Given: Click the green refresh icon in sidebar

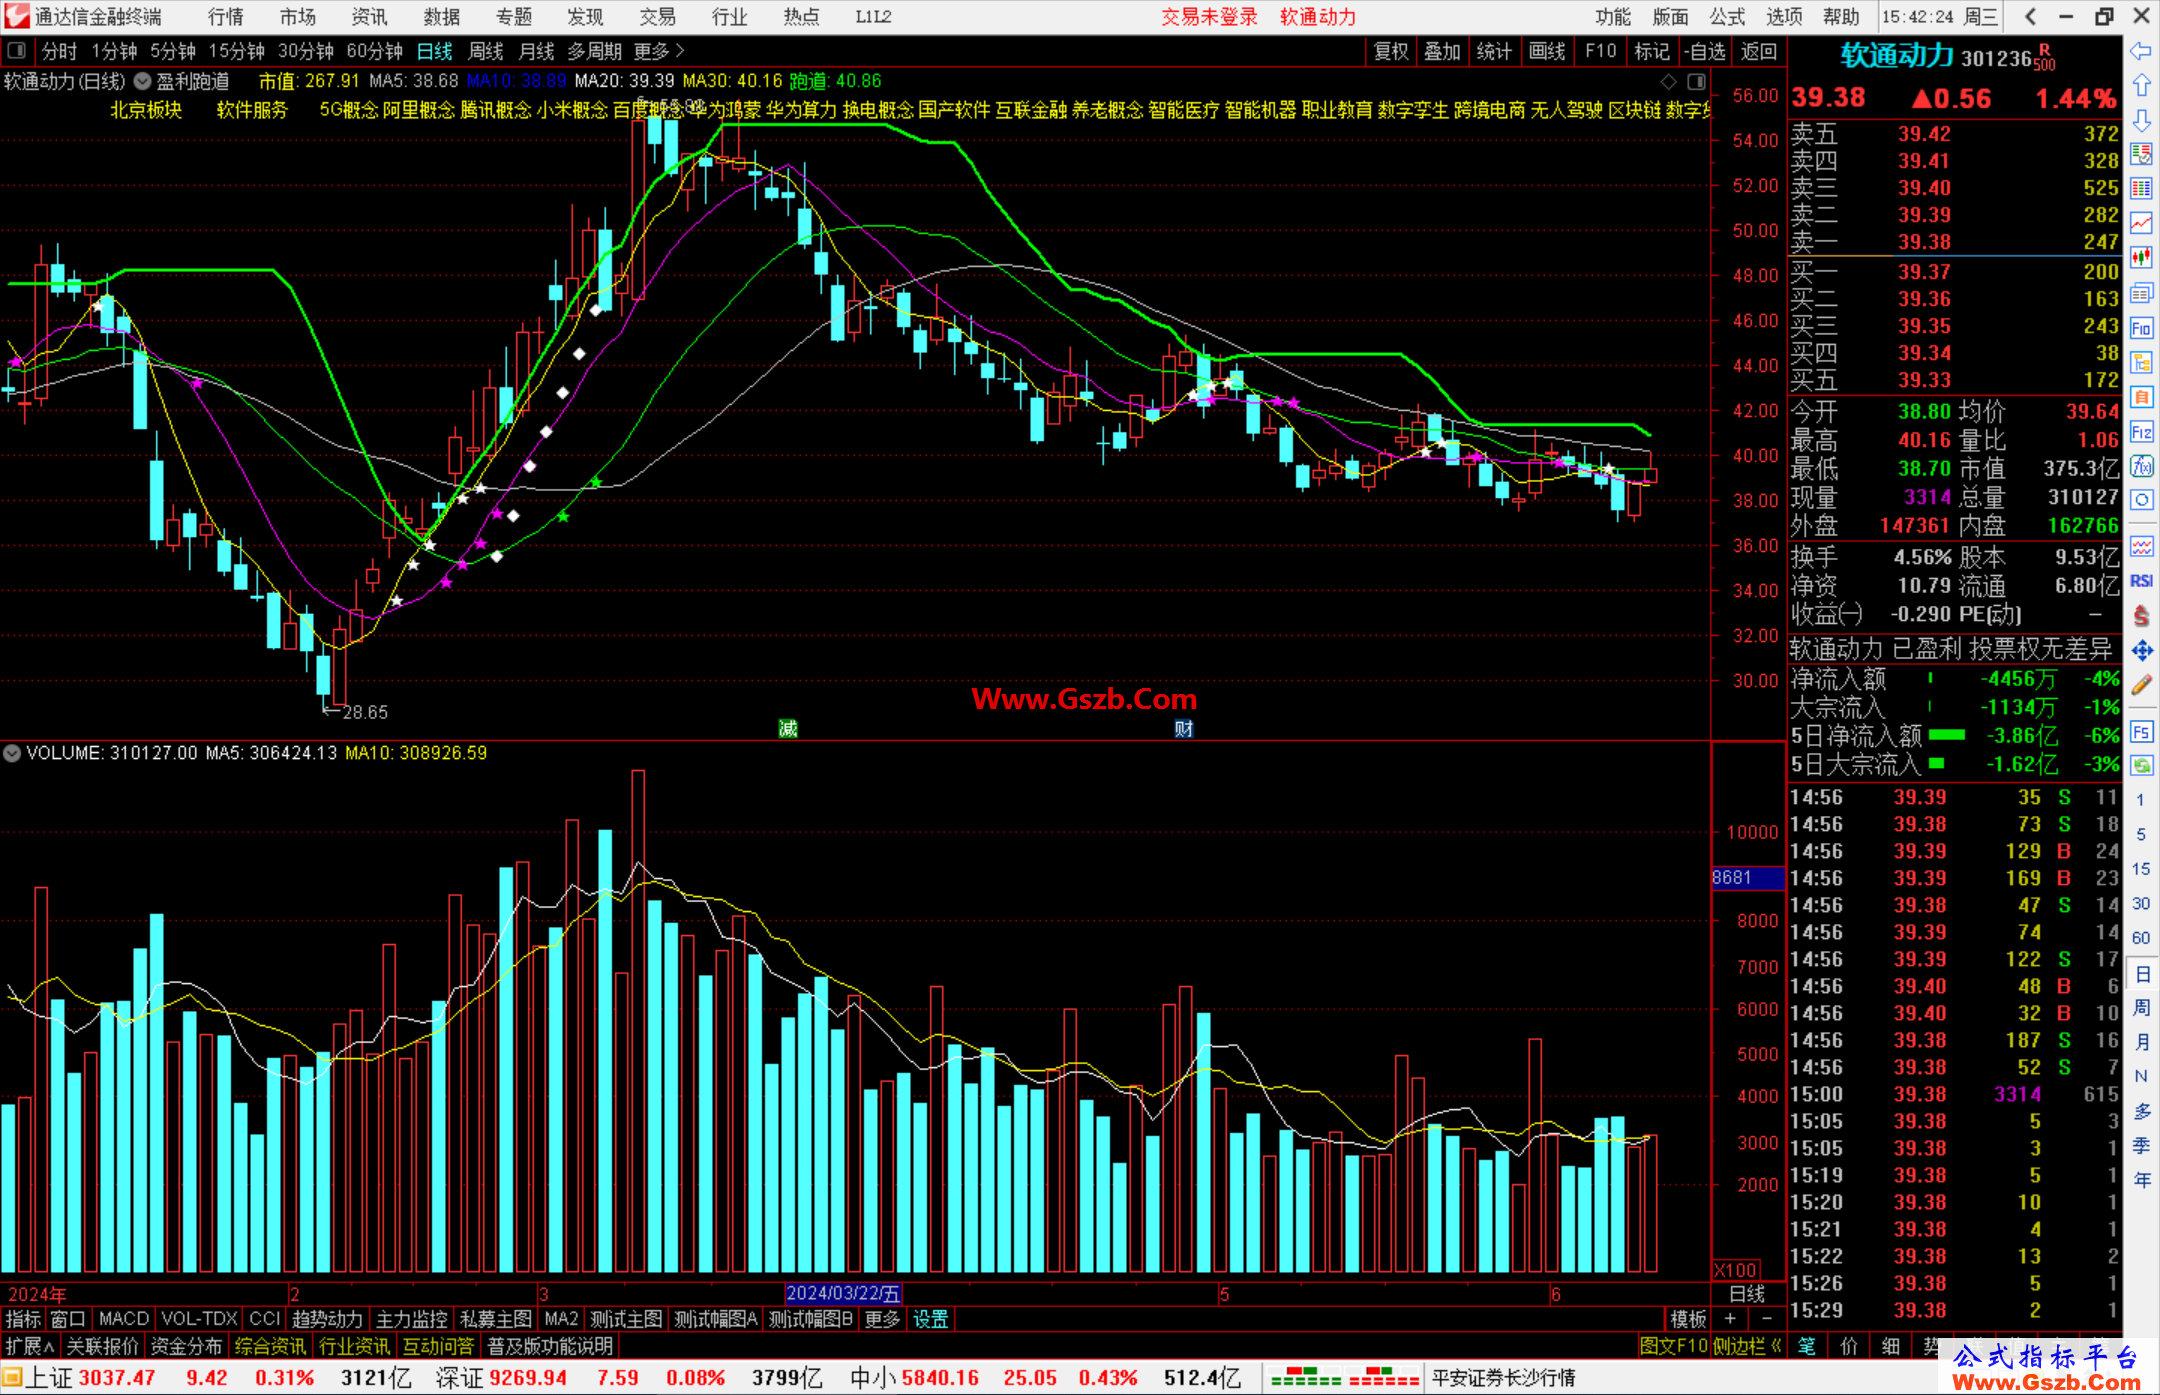Looking at the screenshot, I should point(2141,766).
